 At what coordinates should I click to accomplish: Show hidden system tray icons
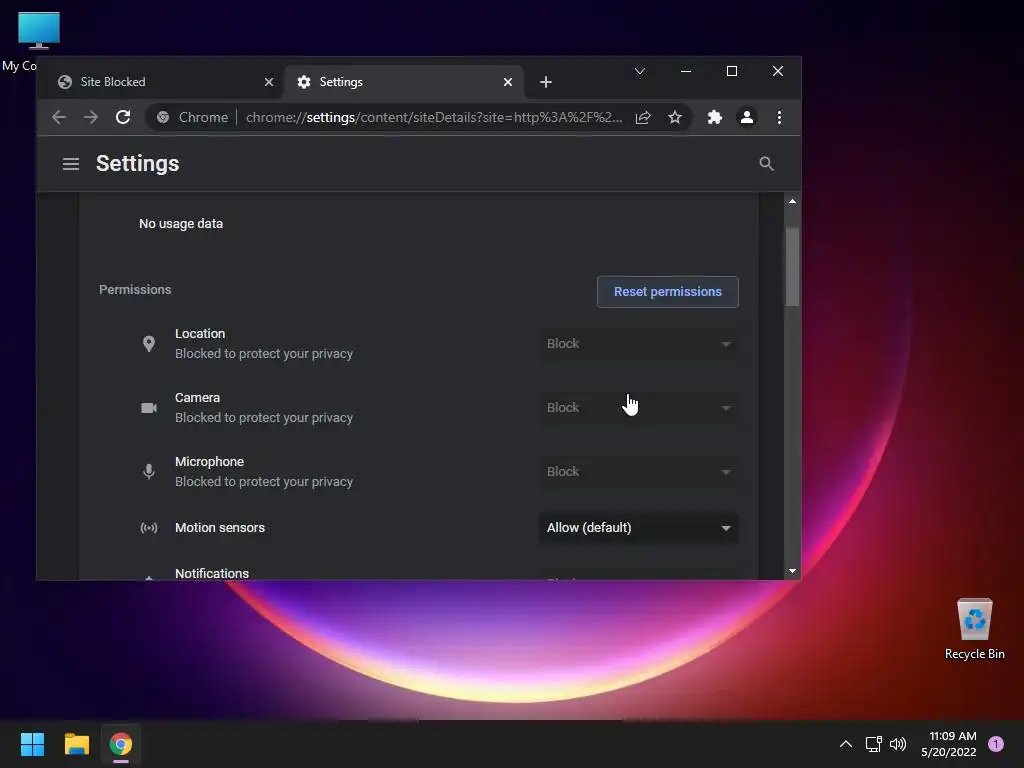pos(846,744)
